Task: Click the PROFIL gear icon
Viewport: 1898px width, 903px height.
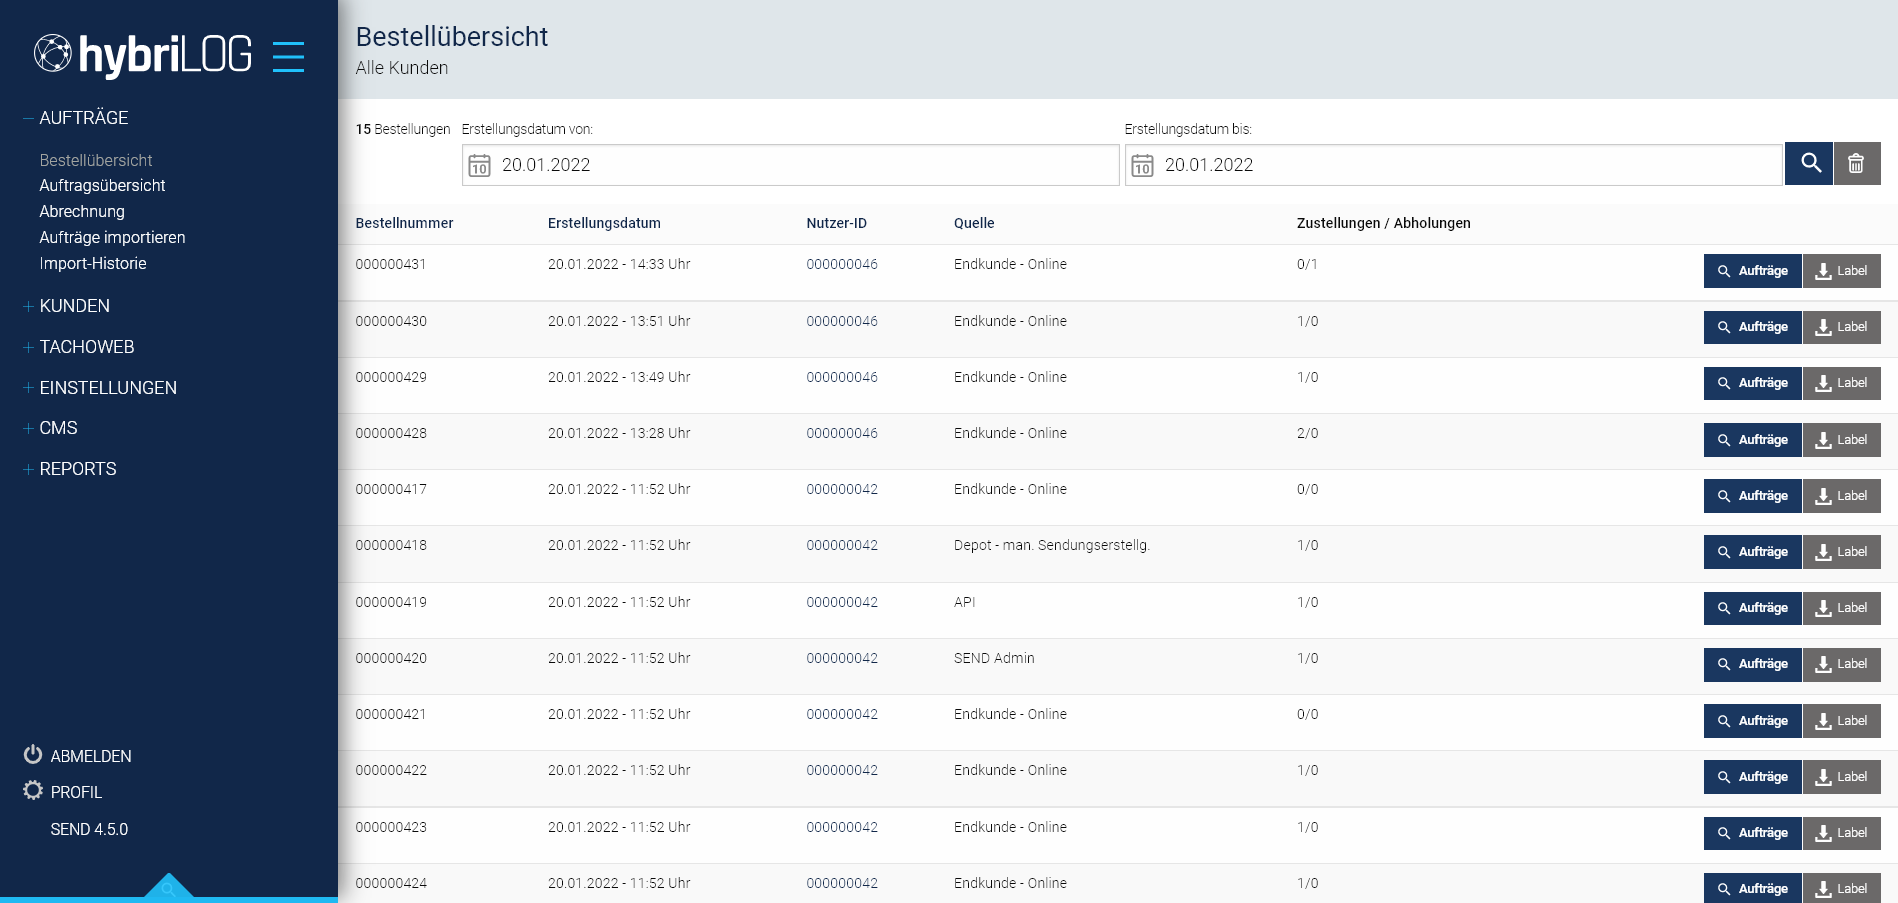Action: coord(33,791)
